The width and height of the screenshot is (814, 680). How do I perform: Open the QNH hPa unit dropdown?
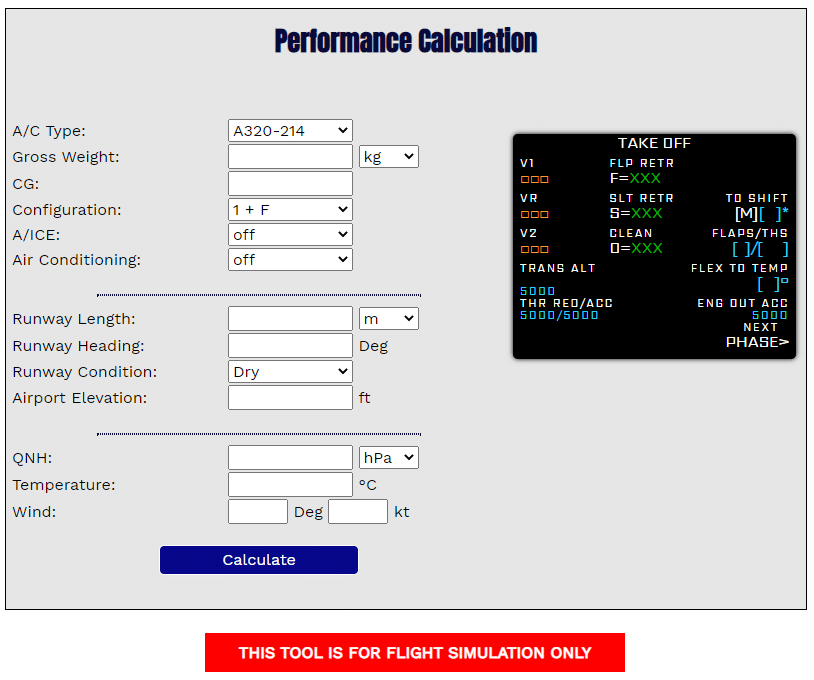[388, 458]
